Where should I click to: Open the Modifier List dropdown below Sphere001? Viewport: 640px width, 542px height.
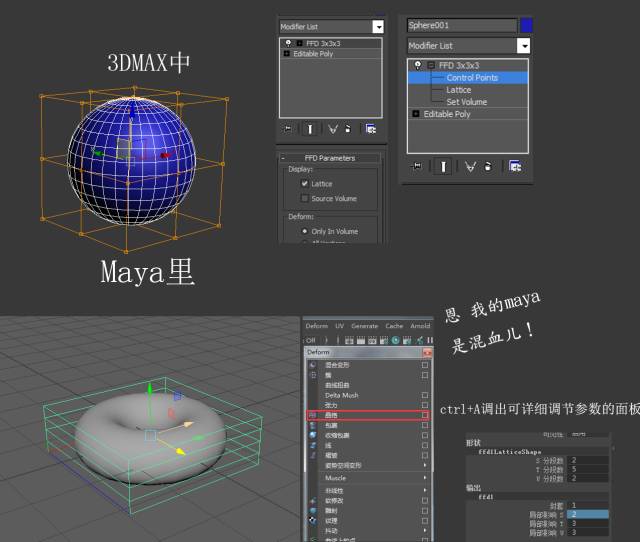tap(523, 46)
